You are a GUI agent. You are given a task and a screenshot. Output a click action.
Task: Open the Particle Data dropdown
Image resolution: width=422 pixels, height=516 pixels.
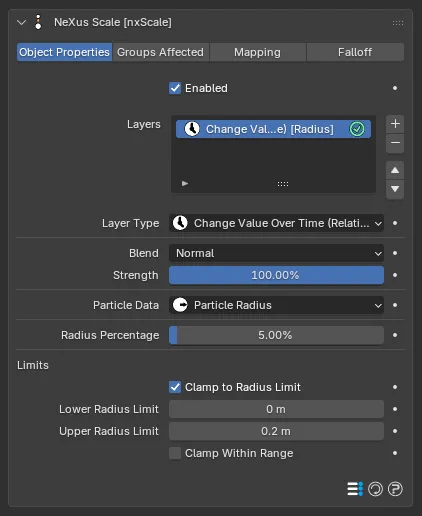(276, 305)
